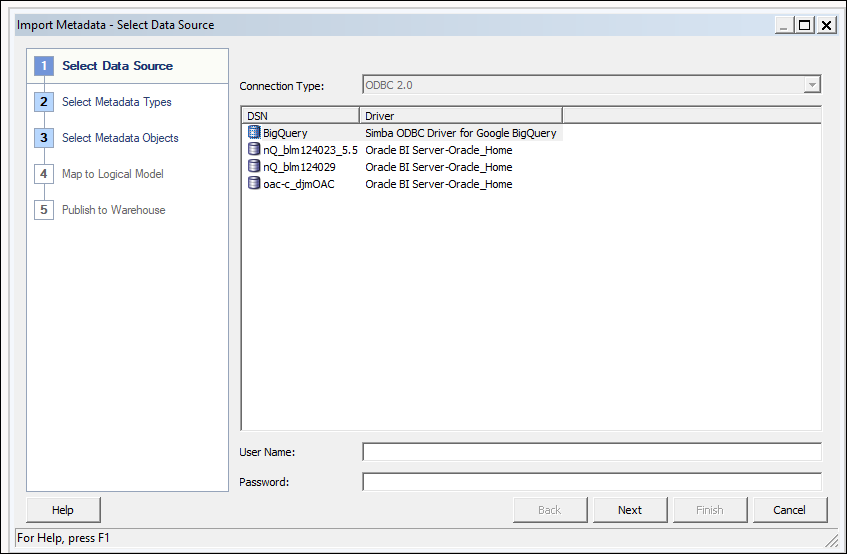Click the 'For Help, press F1' status text

point(63,538)
